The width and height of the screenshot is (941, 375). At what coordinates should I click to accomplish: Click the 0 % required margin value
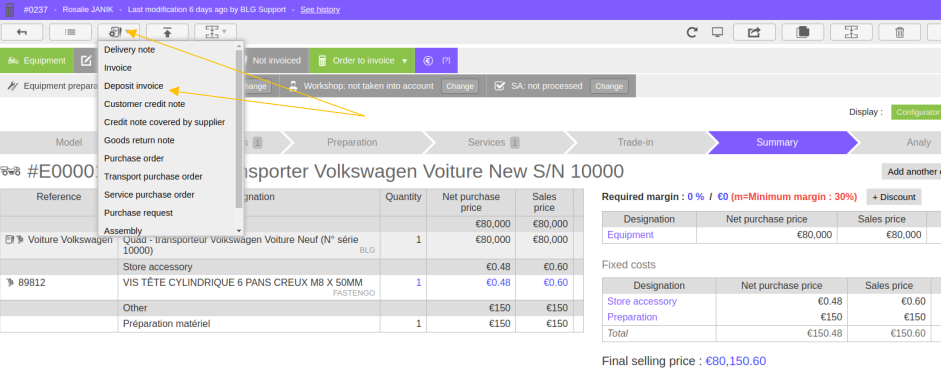pos(696,197)
